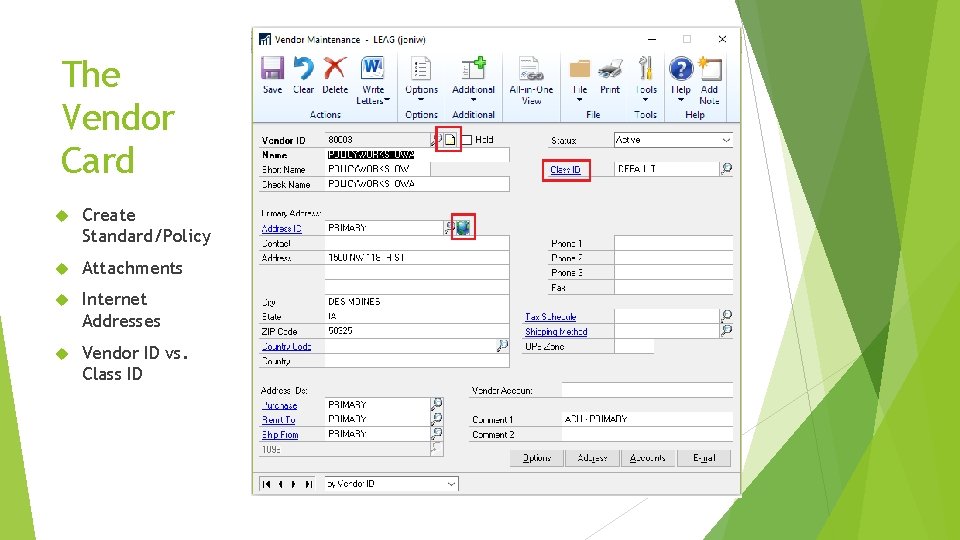The width and height of the screenshot is (960, 540).
Task: Open the sort dropdown 'by Vendor ID'
Action: 391,484
